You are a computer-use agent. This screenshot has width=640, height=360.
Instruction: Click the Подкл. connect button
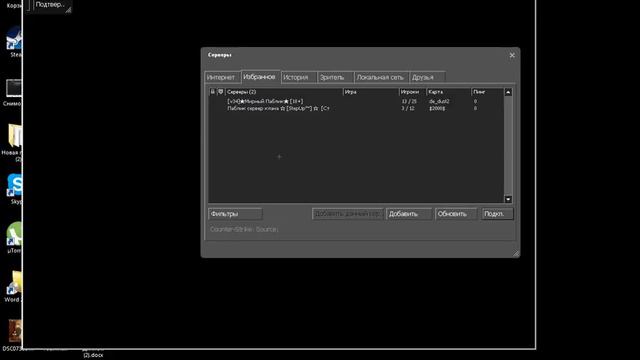497,214
